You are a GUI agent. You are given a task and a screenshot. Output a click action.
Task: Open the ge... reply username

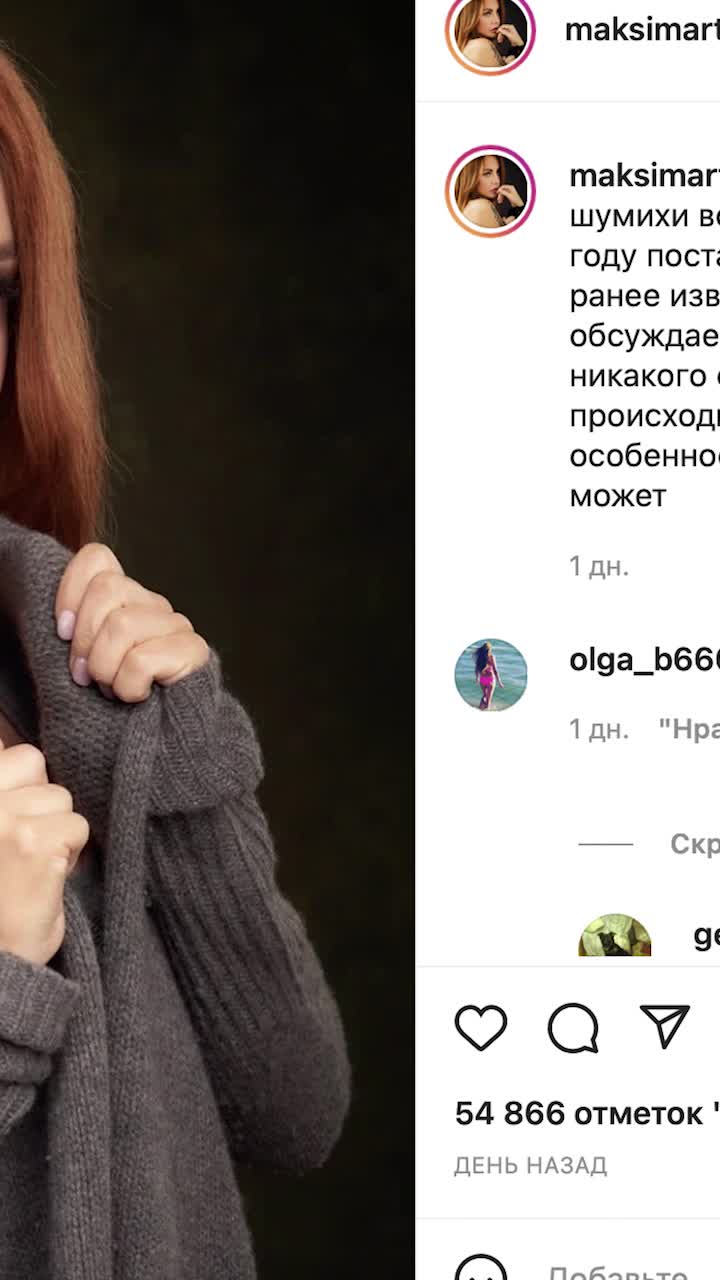[707, 935]
